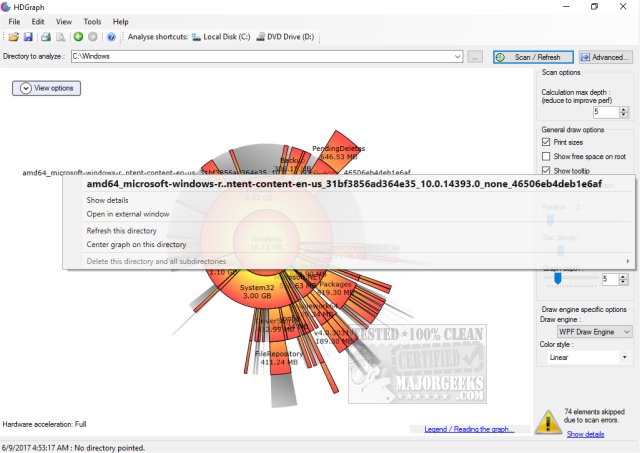Open the Edit menu
Viewport: 640px width, 453px height.
click(x=38, y=22)
